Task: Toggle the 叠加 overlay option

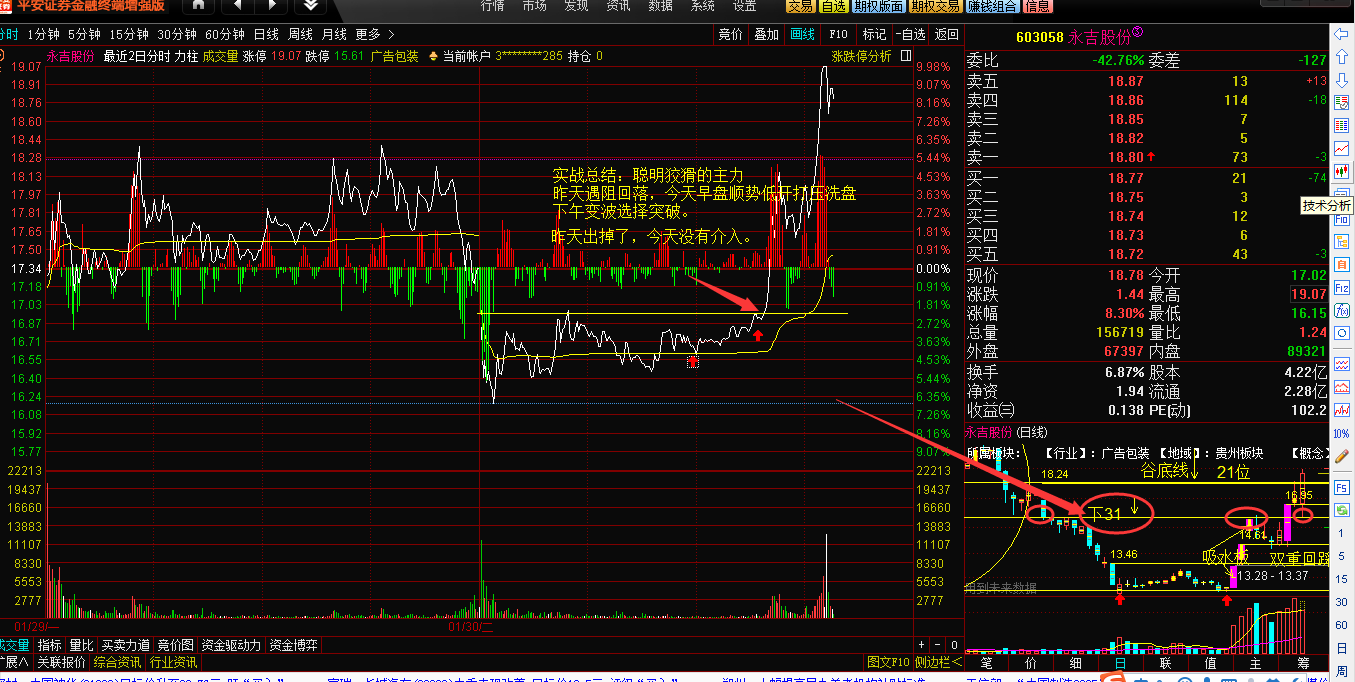Action: pyautogui.click(x=766, y=34)
